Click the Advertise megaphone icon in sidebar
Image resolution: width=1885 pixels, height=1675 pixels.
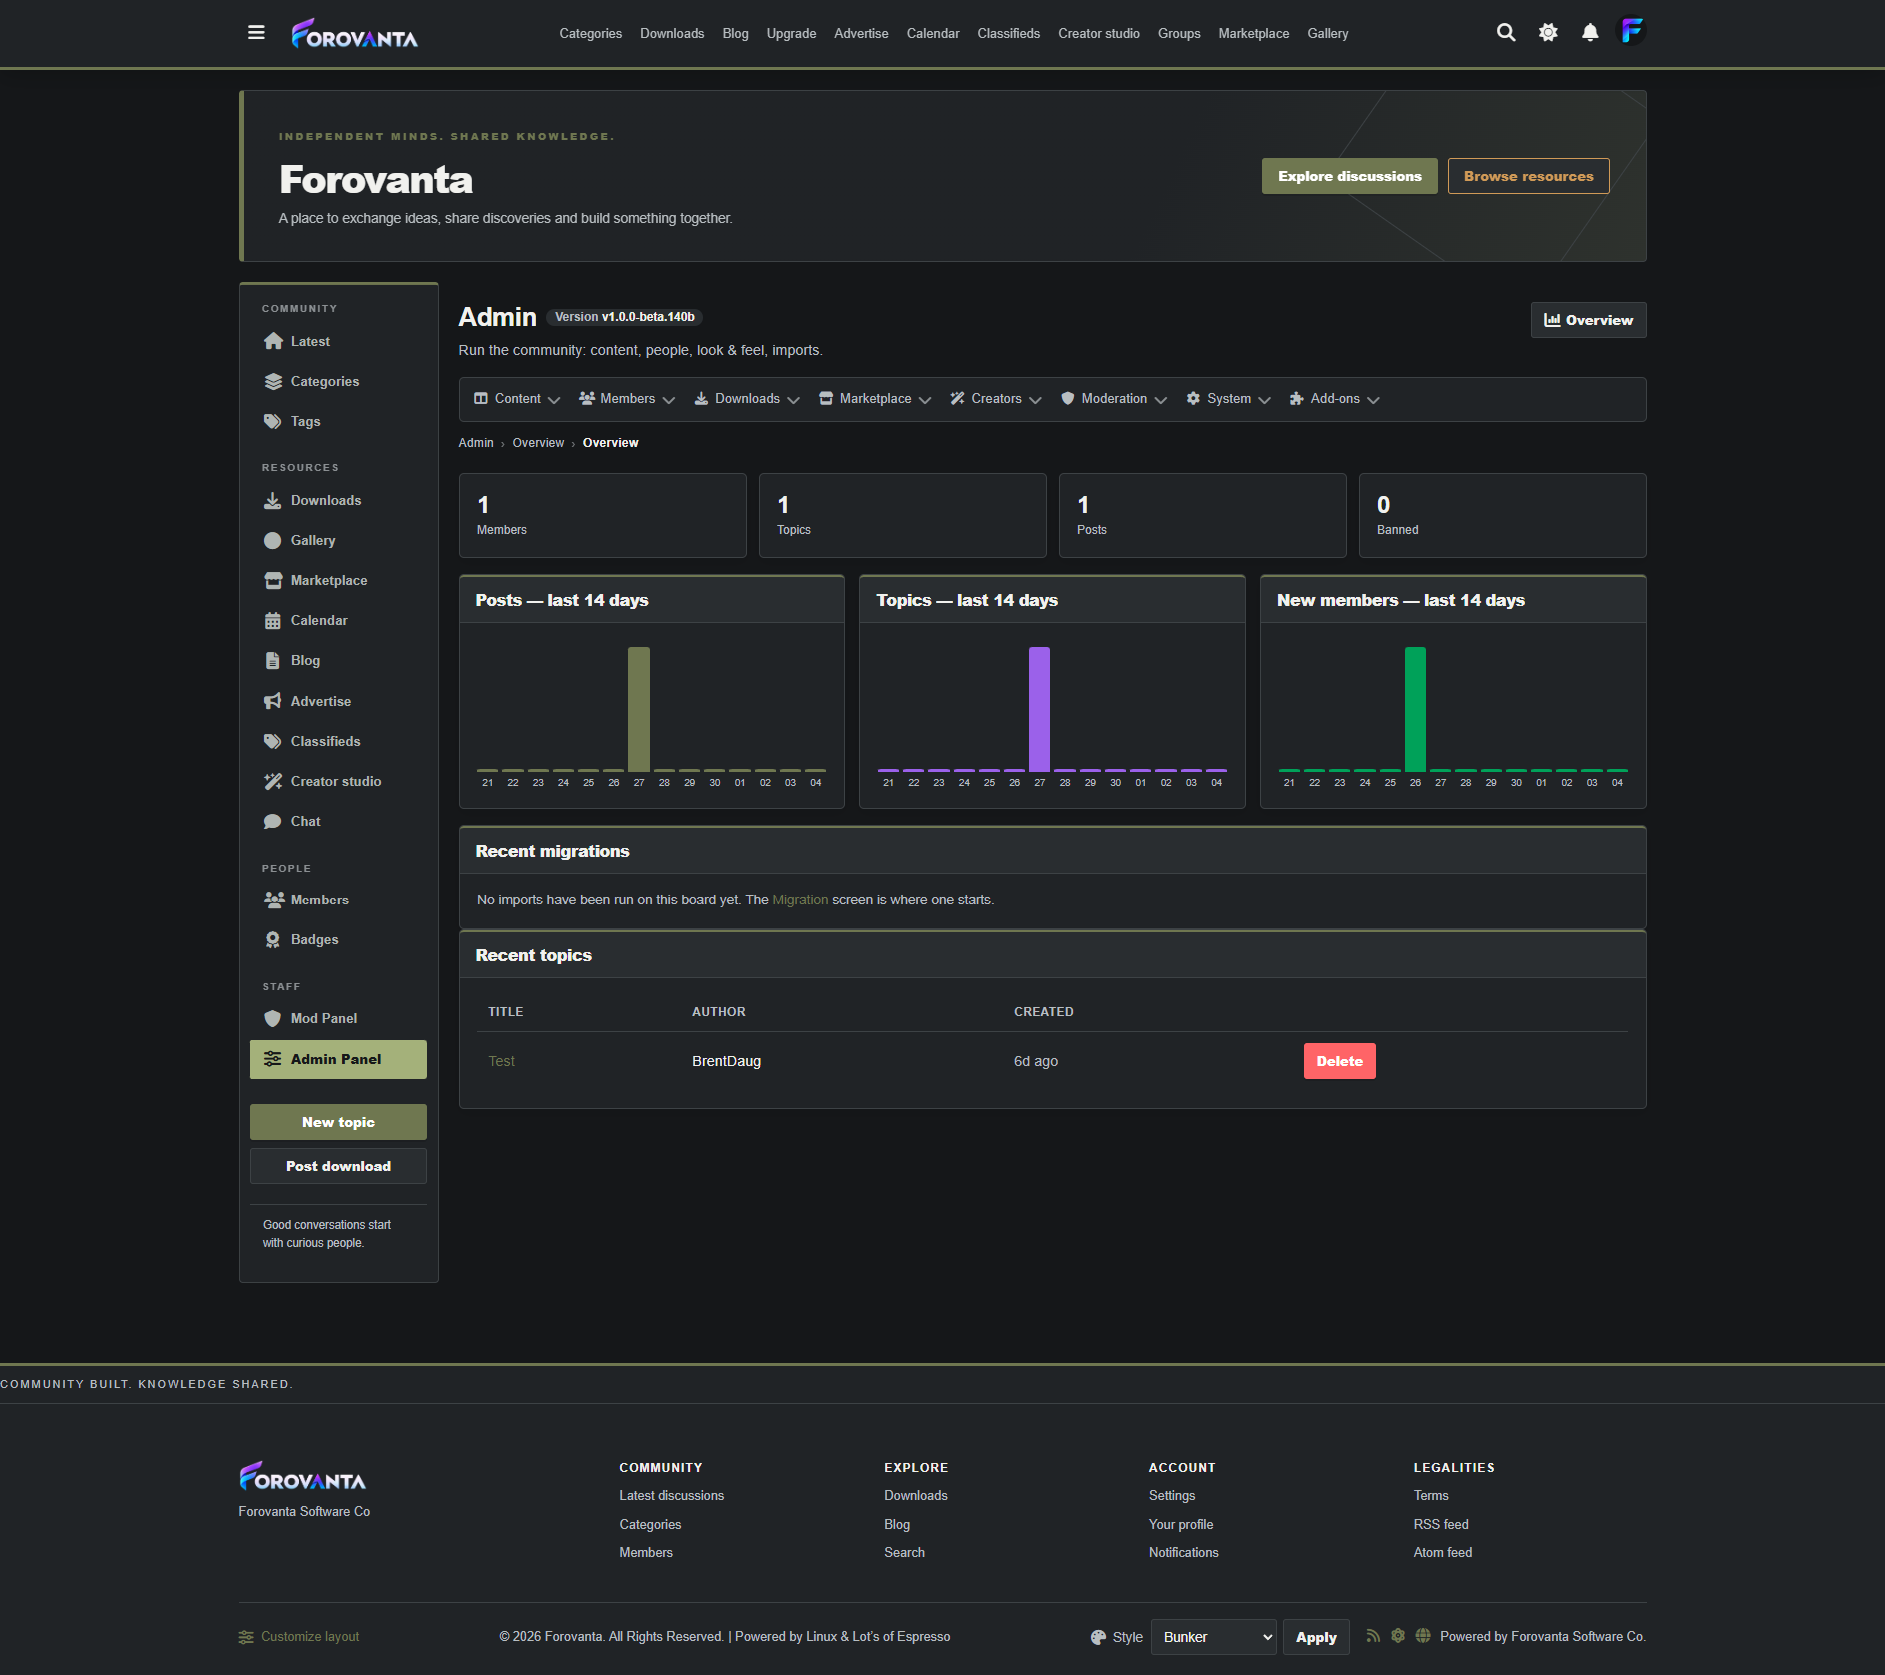click(x=273, y=702)
